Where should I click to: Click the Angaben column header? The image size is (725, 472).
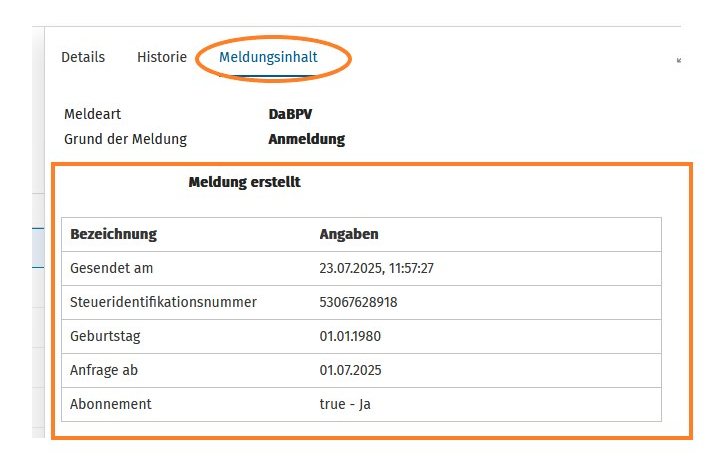pos(349,234)
